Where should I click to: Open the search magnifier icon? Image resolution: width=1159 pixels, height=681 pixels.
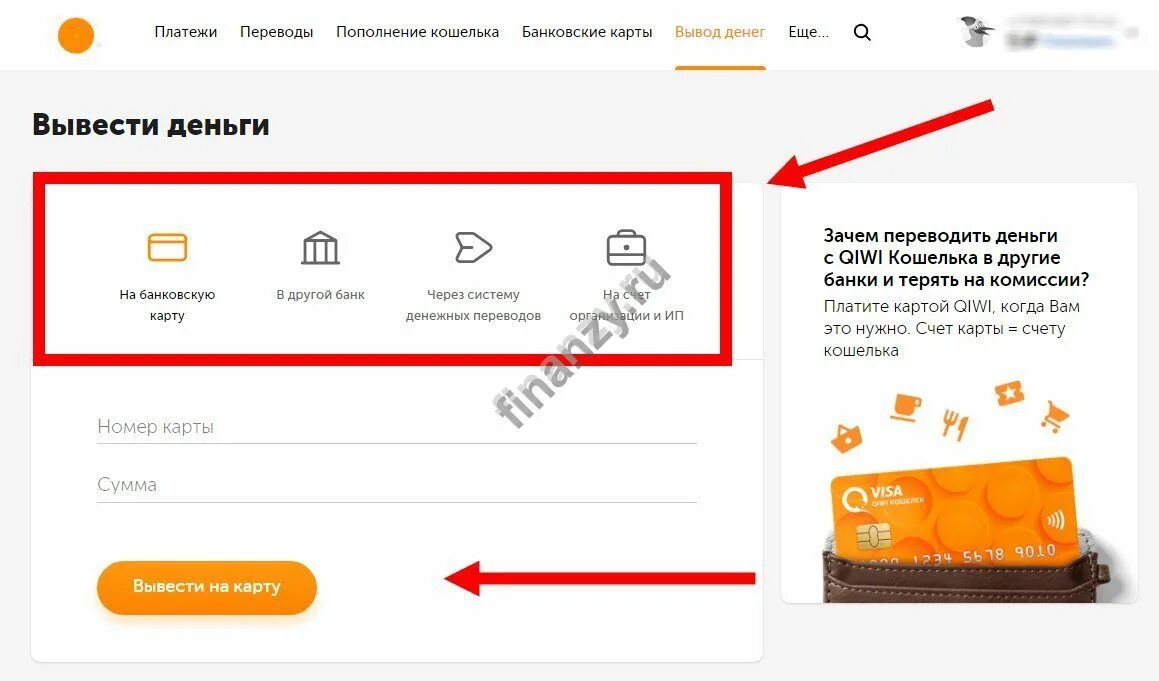pyautogui.click(x=862, y=33)
